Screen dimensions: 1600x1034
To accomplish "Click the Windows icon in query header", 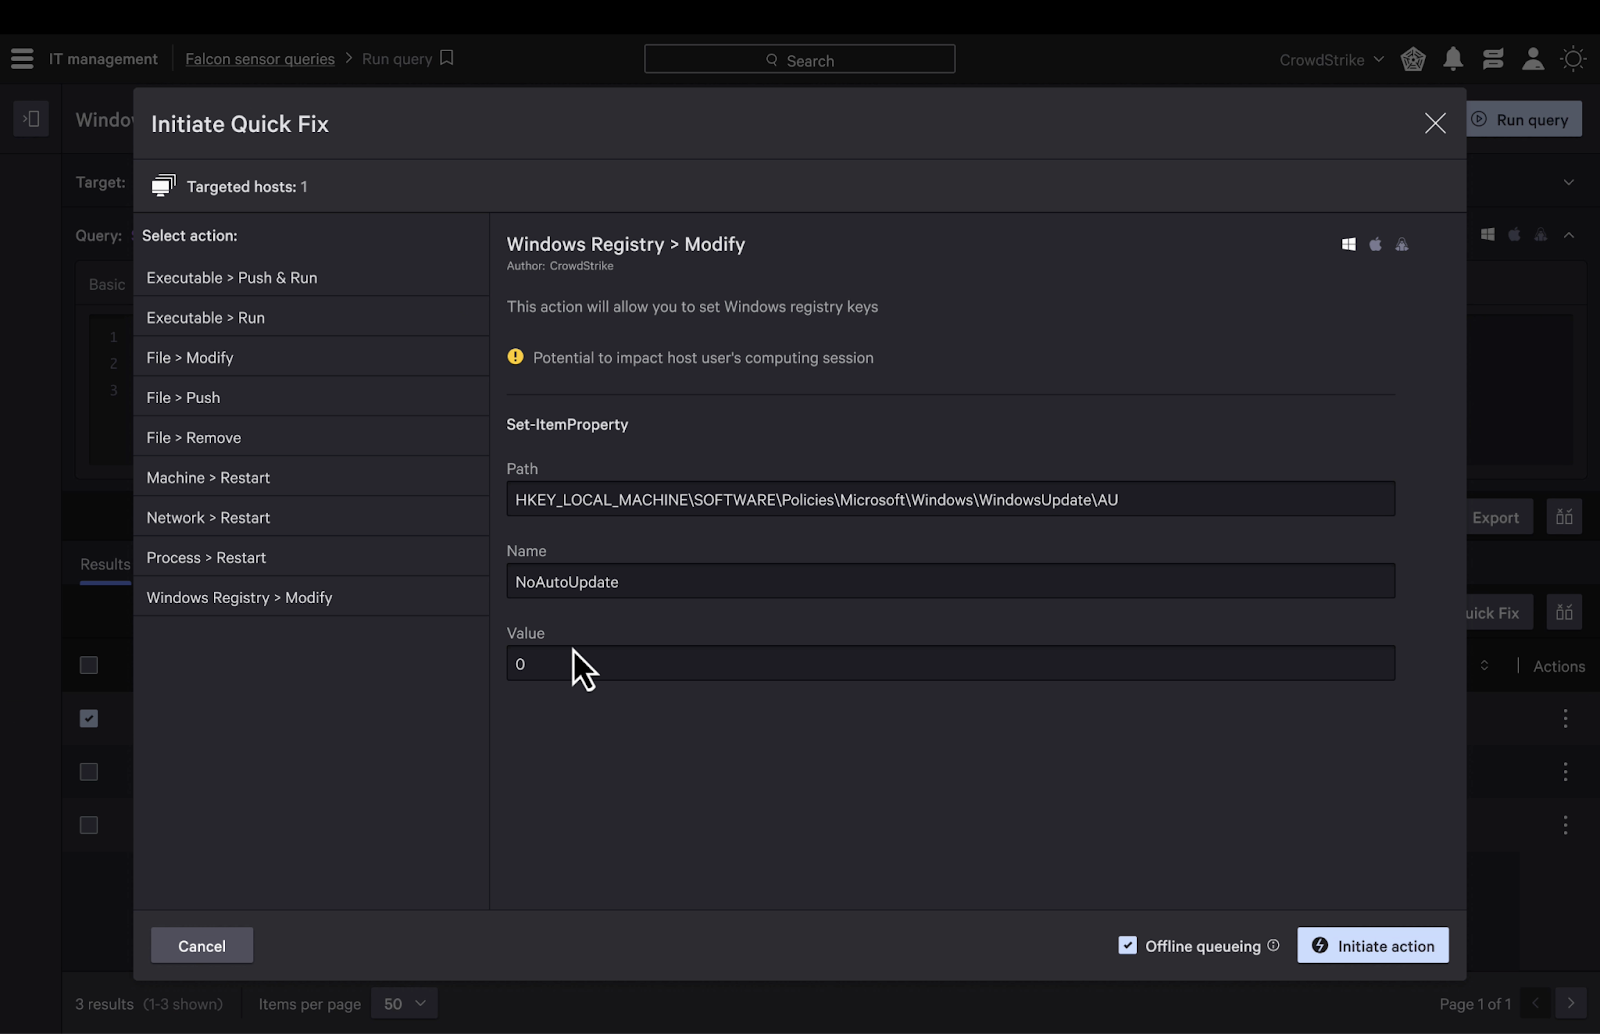I will (1488, 234).
